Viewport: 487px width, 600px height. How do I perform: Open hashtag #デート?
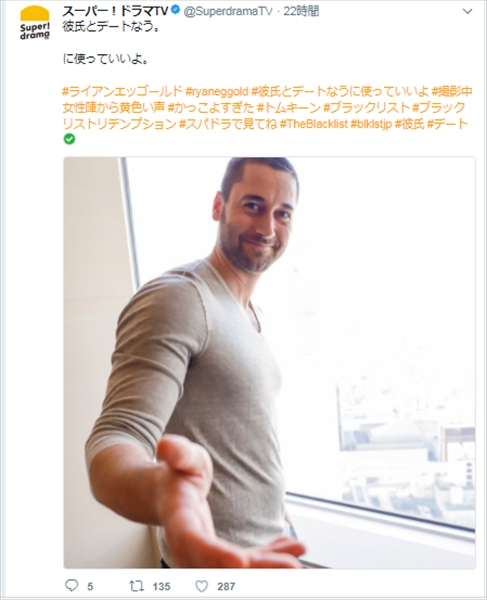coord(447,124)
